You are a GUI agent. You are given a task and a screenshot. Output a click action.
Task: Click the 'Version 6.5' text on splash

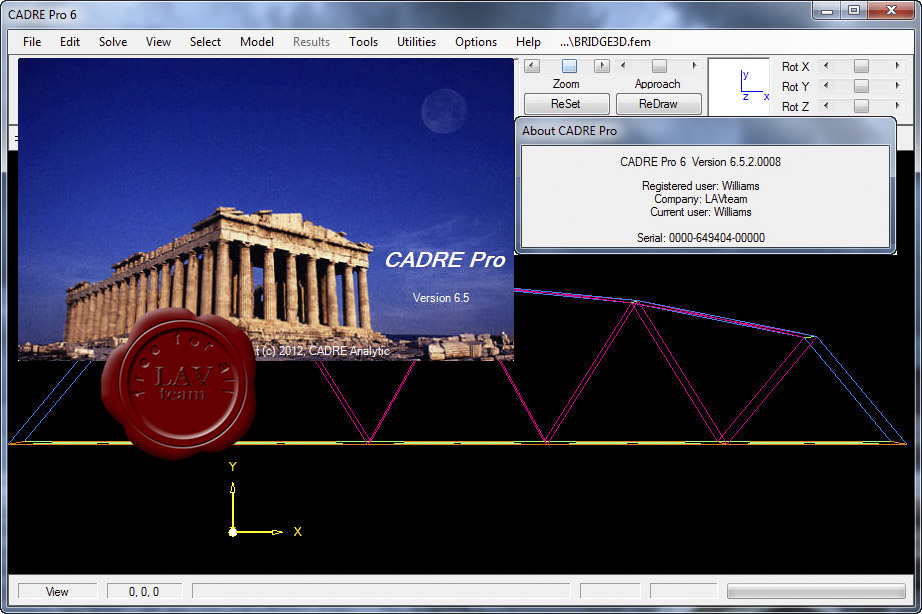coord(441,298)
